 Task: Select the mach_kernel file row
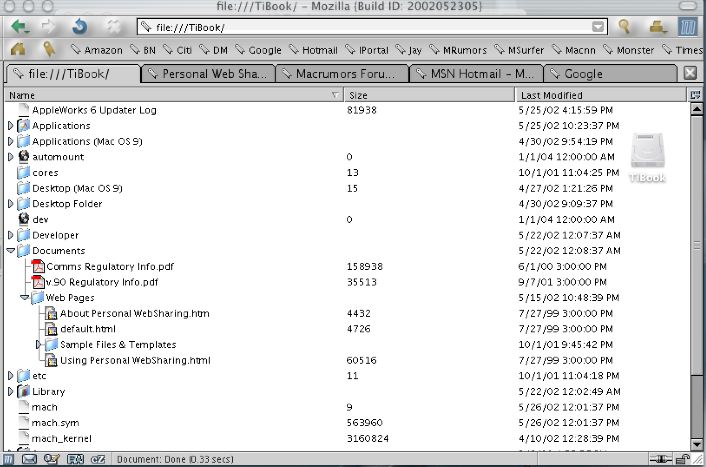tap(347, 438)
